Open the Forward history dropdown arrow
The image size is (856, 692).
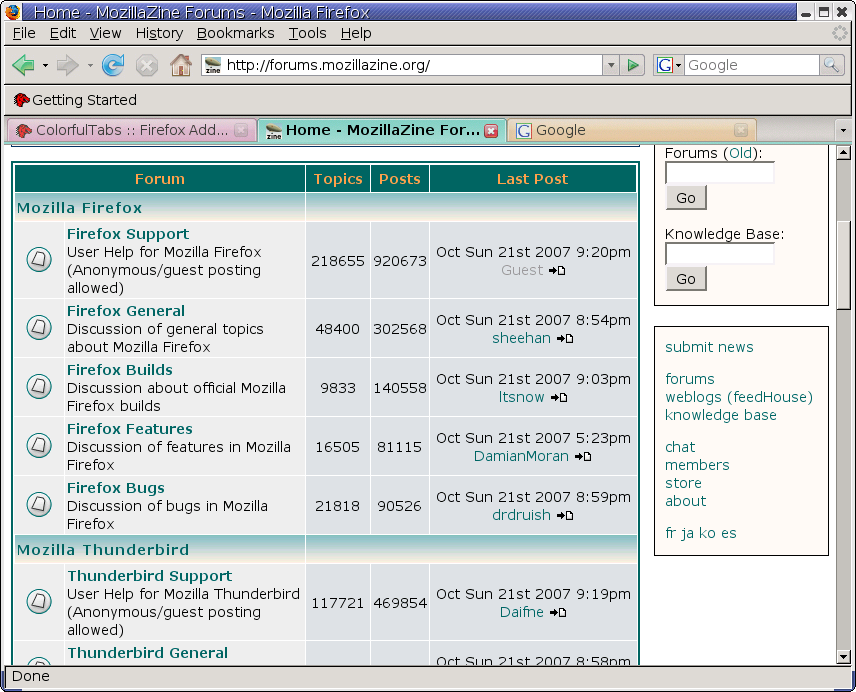[90, 66]
